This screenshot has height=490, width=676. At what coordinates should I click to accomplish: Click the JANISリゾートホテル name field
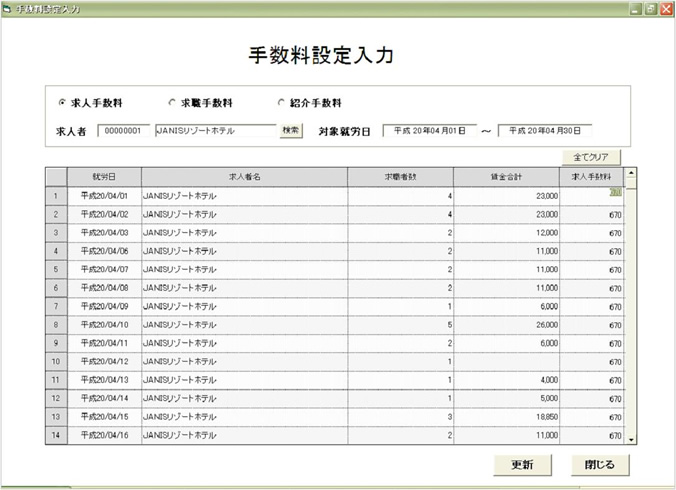214,131
